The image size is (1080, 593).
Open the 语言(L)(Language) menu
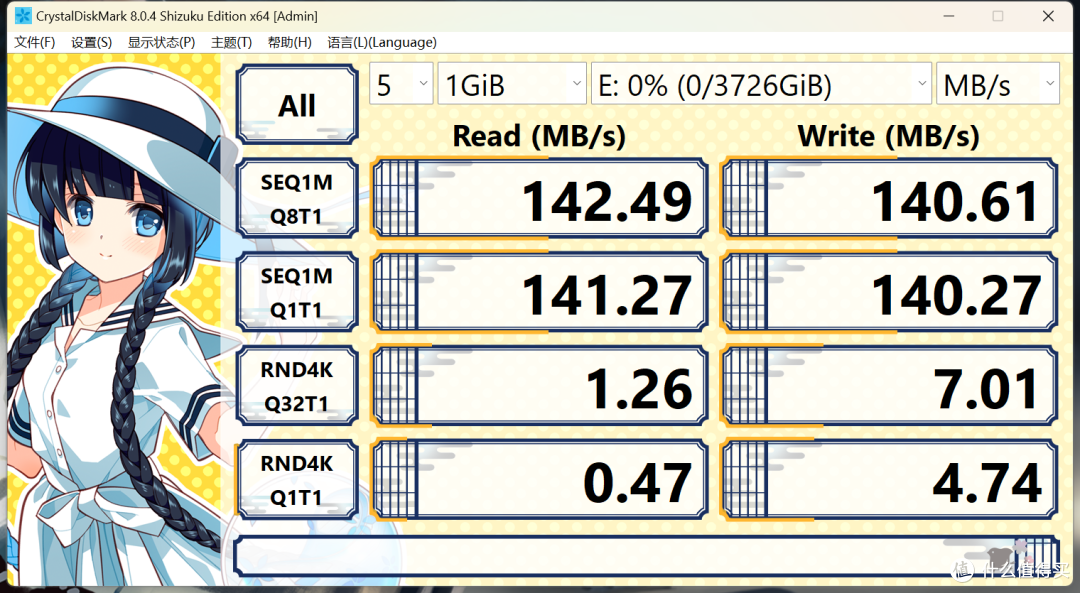pyautogui.click(x=382, y=42)
